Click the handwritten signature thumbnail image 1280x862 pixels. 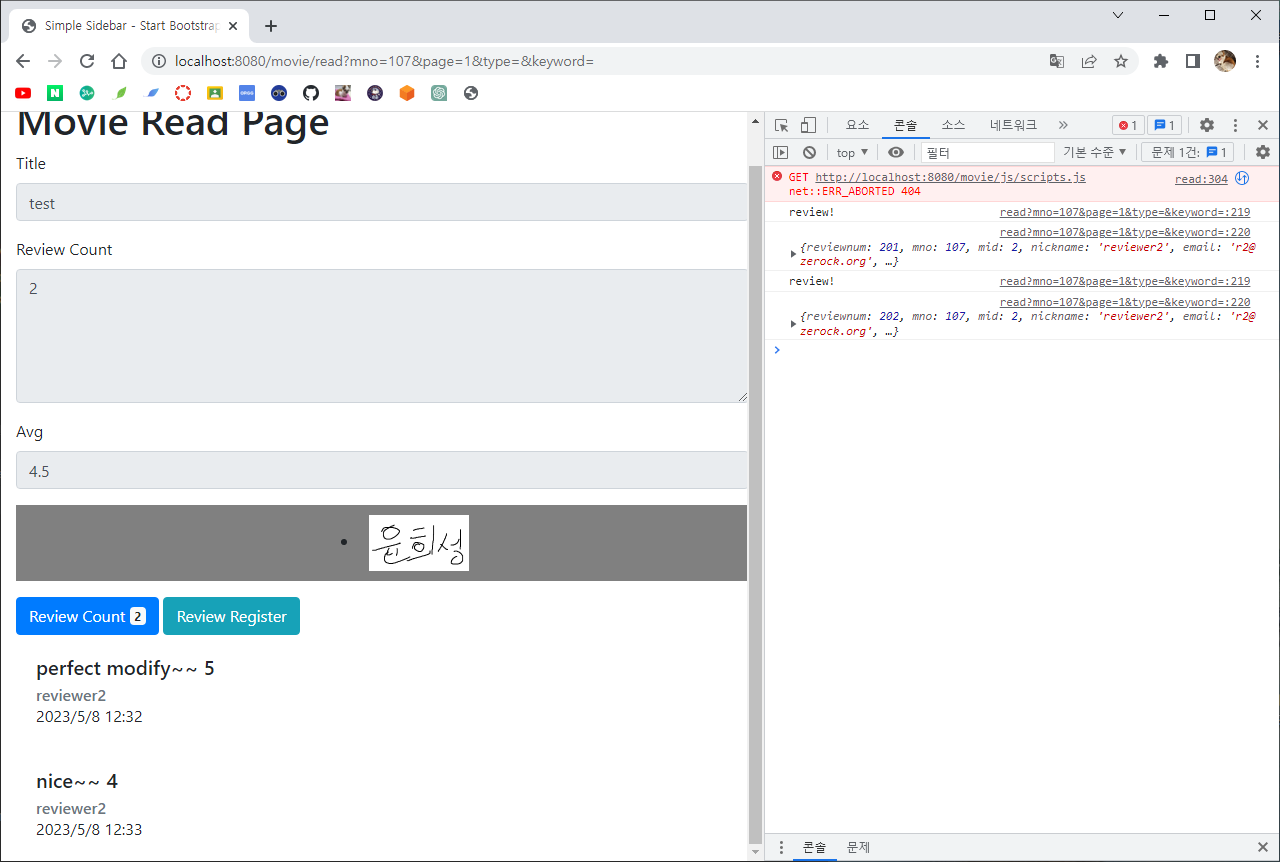coord(419,543)
